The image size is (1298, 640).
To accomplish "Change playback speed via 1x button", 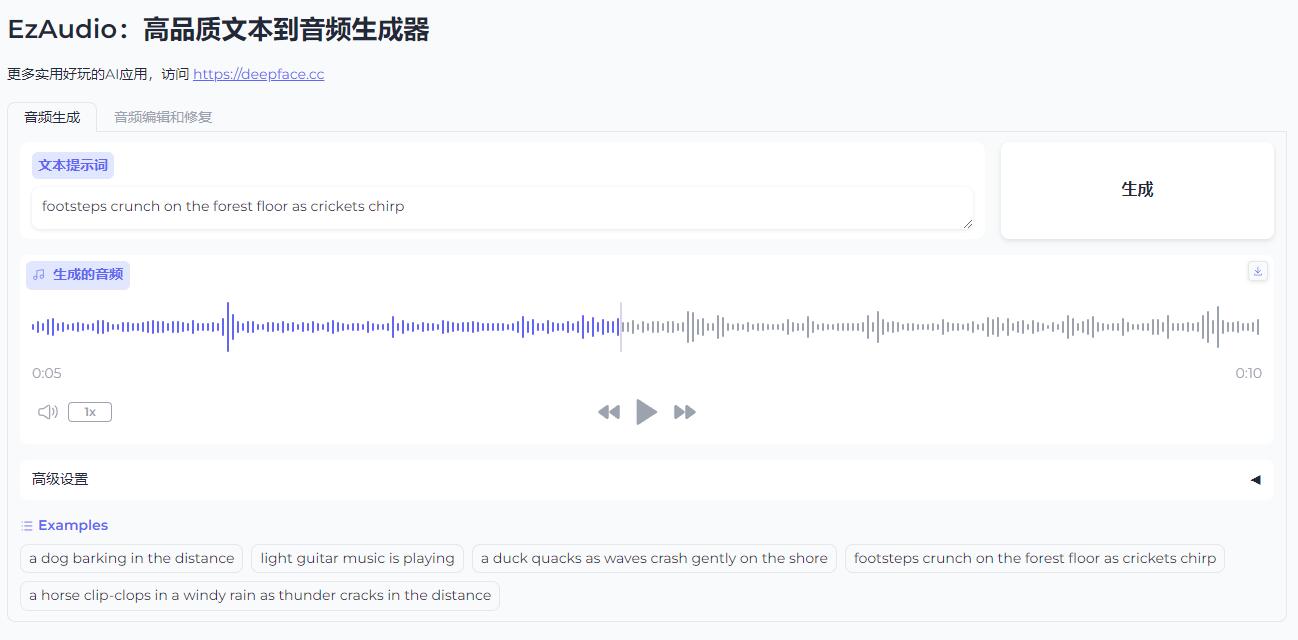I will pos(90,412).
